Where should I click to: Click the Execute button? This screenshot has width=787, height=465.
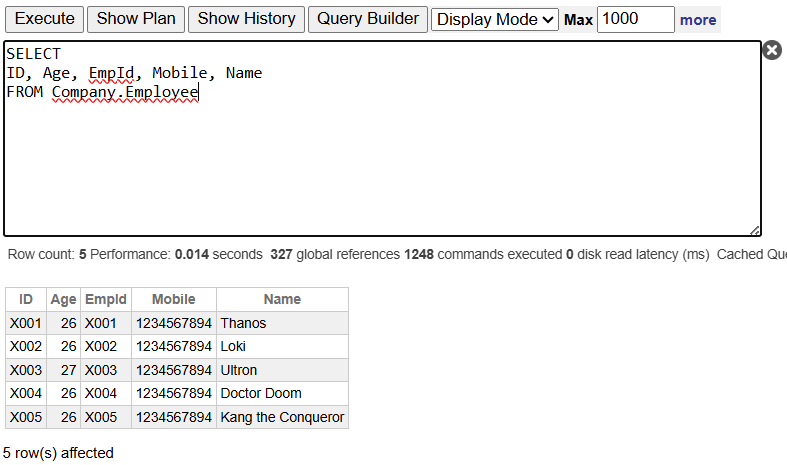[44, 19]
